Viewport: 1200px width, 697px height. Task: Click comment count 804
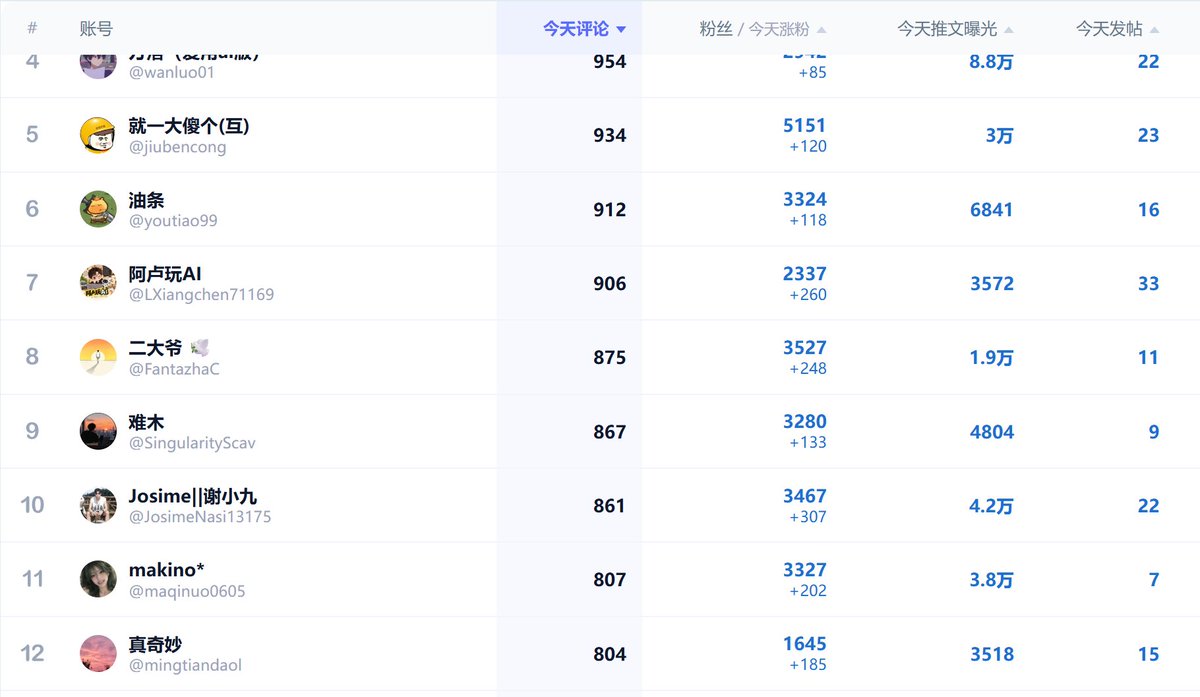610,653
